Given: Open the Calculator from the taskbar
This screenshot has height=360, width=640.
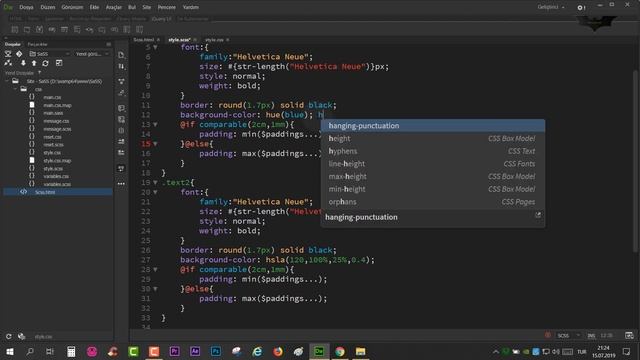Looking at the screenshot, I should pos(71,351).
